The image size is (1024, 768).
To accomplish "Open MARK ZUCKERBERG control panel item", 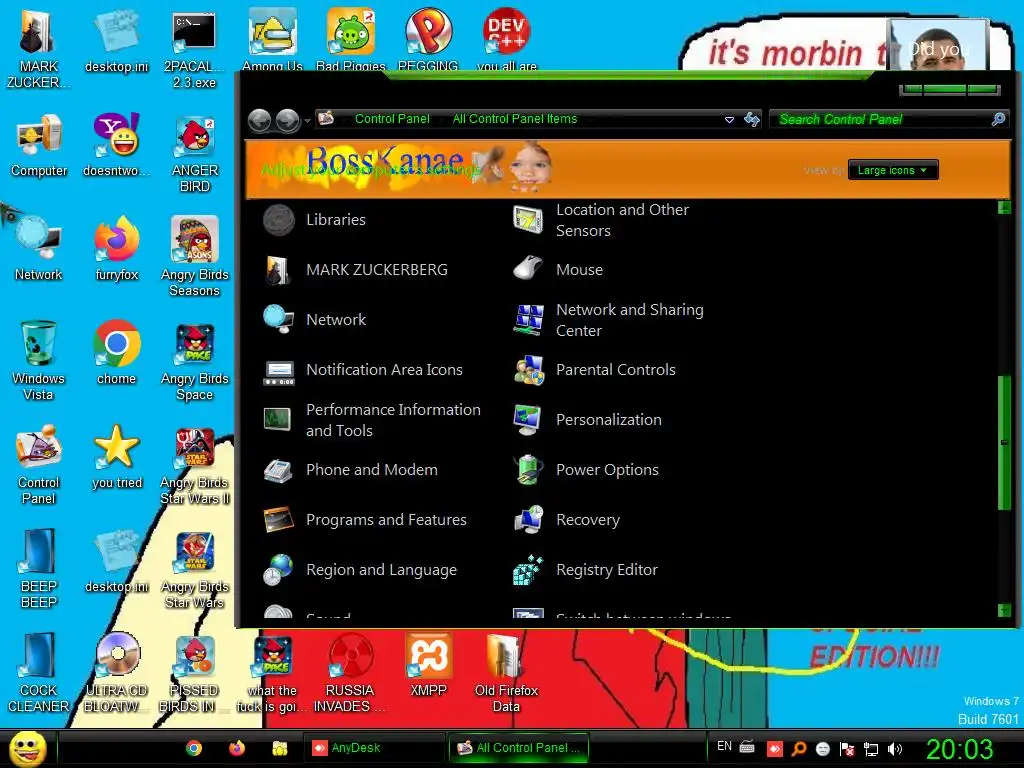I will (x=356, y=270).
